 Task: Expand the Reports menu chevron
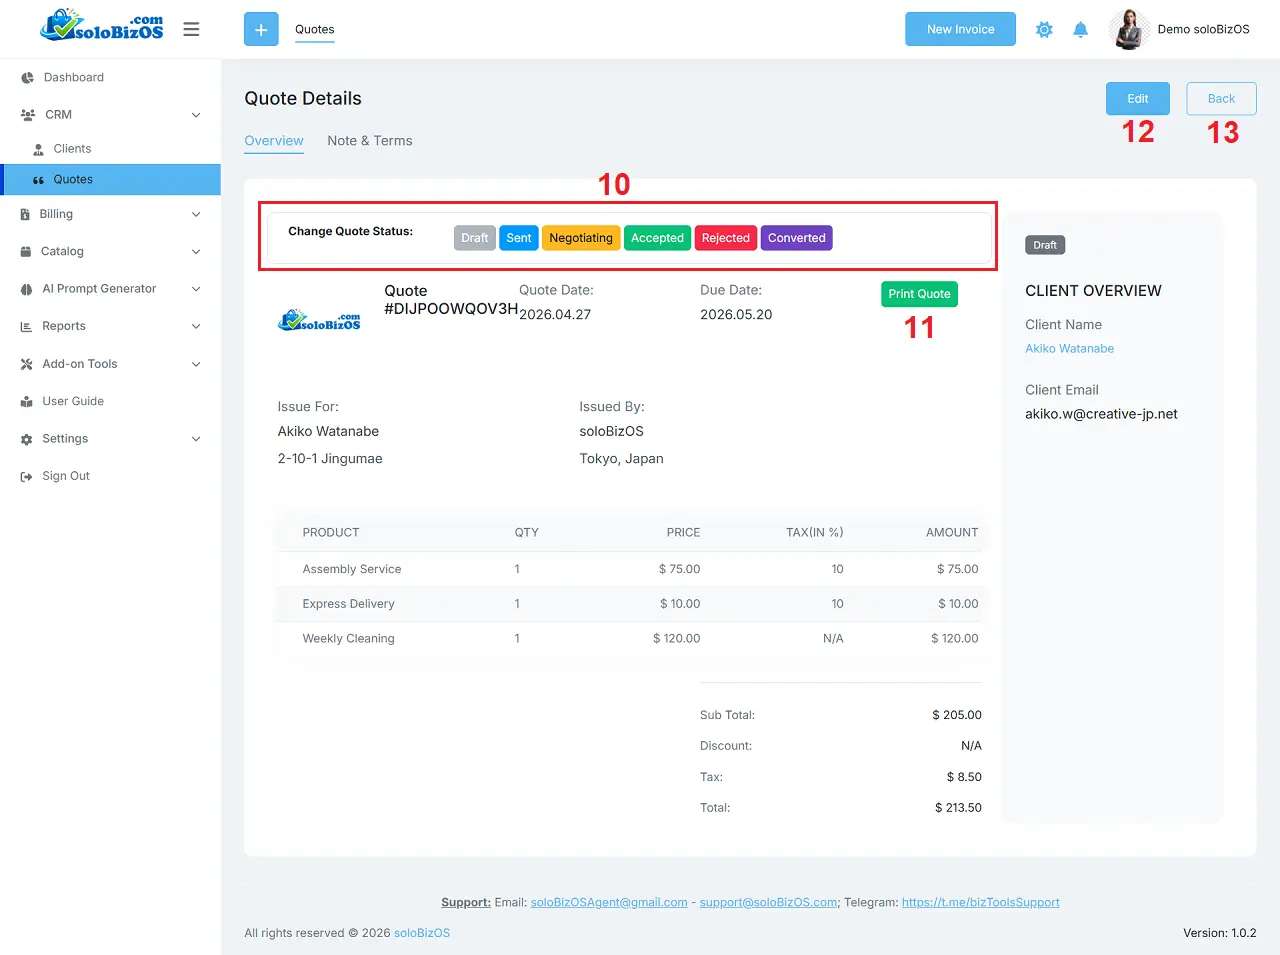(x=196, y=327)
